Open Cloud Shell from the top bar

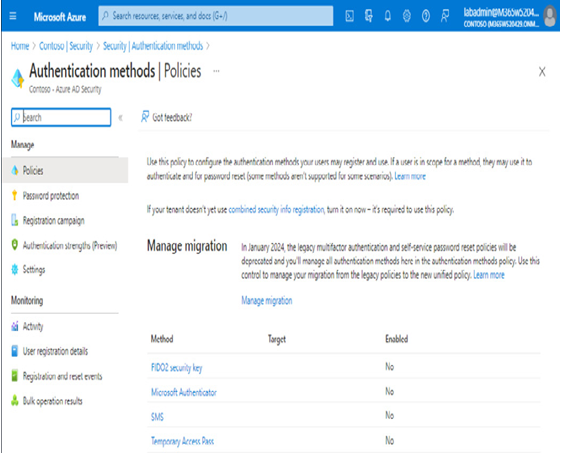350,16
